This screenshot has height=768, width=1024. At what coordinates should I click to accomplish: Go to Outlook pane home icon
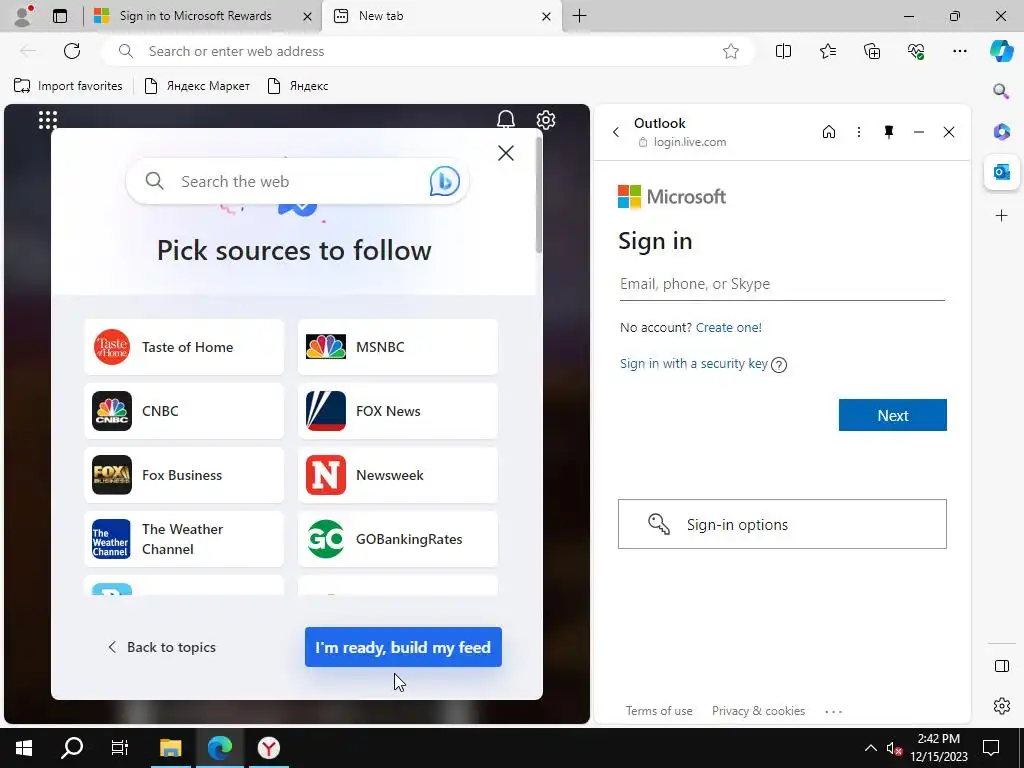[829, 132]
